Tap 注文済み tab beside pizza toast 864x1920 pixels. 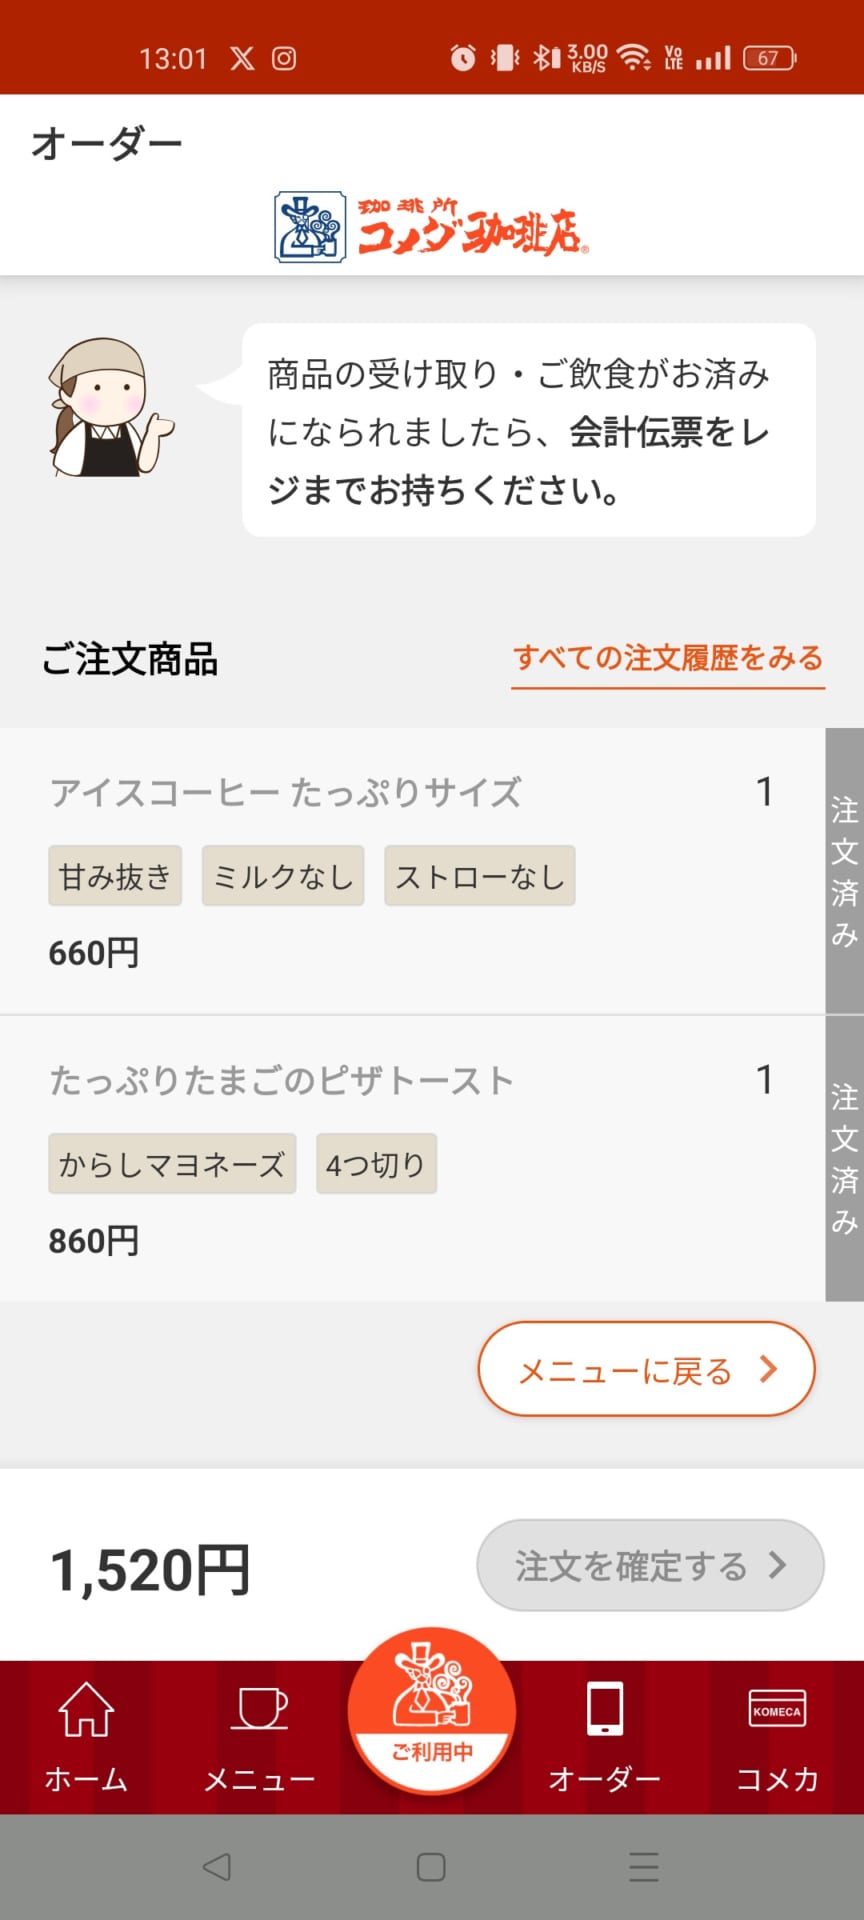[x=844, y=1158]
